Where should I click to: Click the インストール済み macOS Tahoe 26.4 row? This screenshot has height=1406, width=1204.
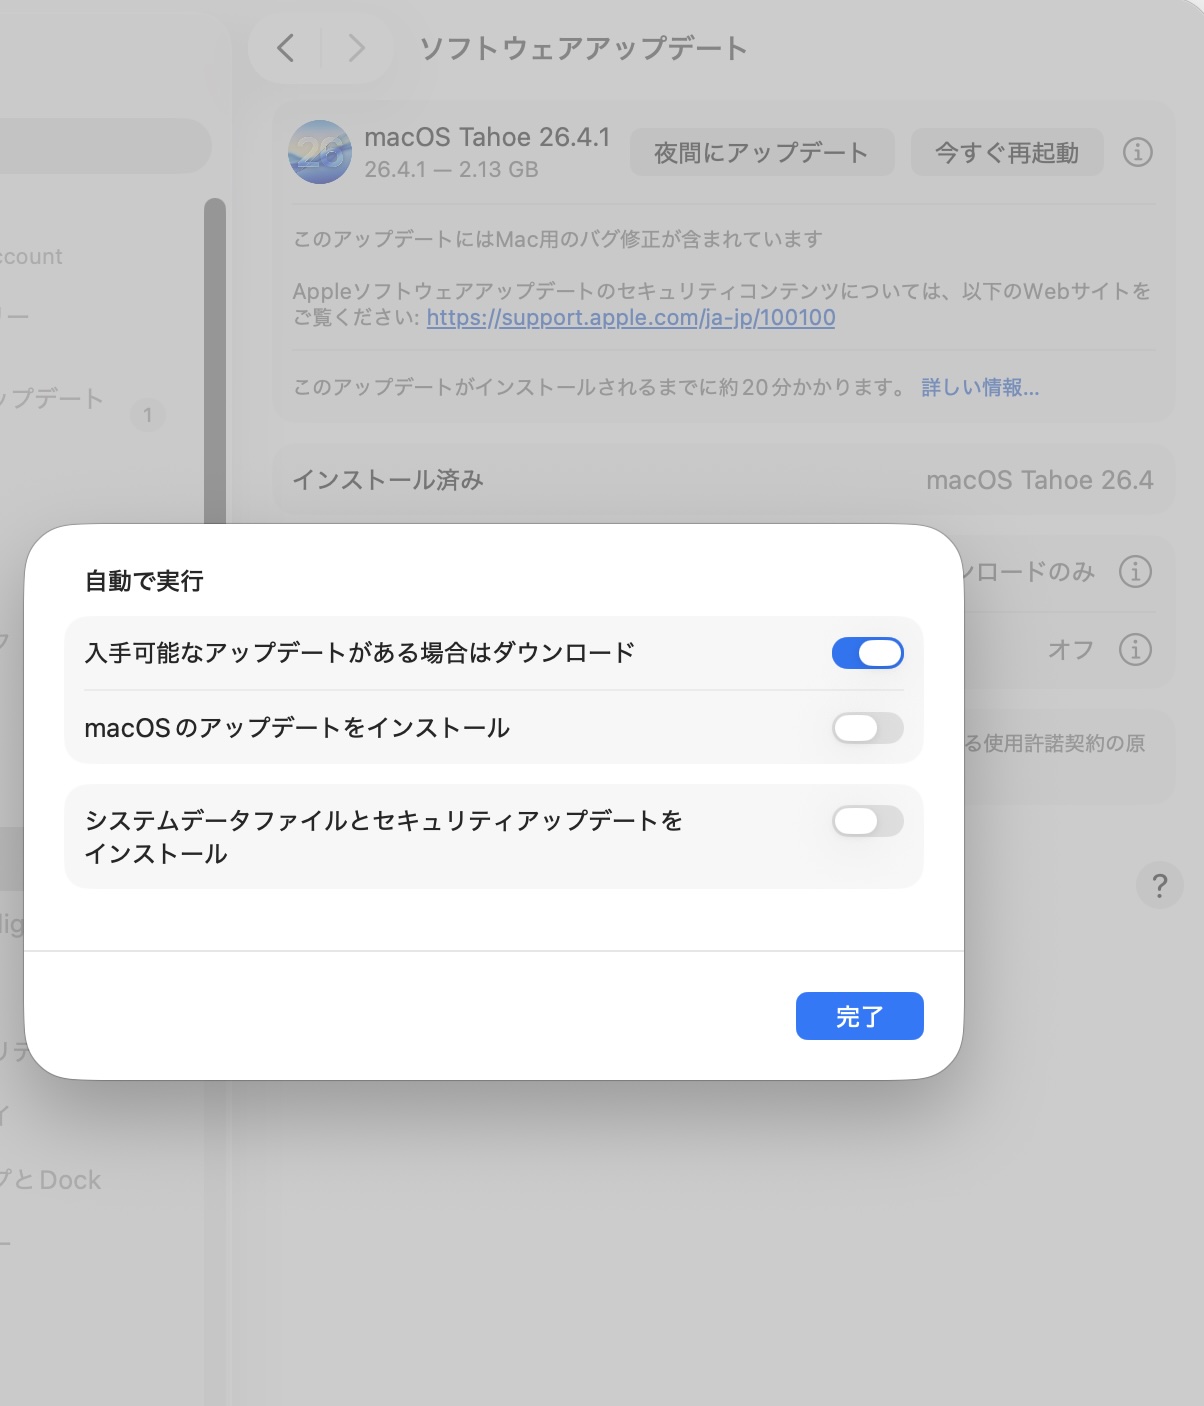point(722,480)
